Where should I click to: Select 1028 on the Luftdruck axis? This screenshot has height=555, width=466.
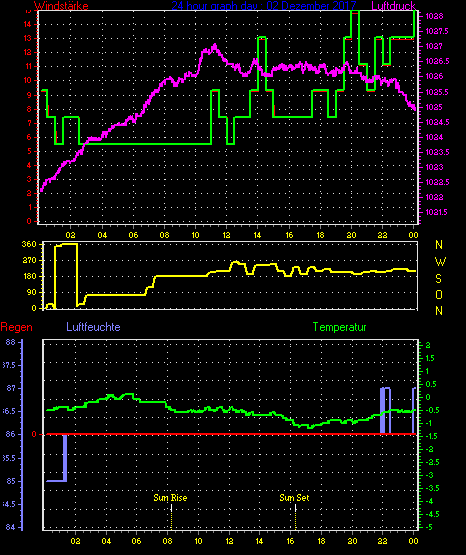click(434, 16)
